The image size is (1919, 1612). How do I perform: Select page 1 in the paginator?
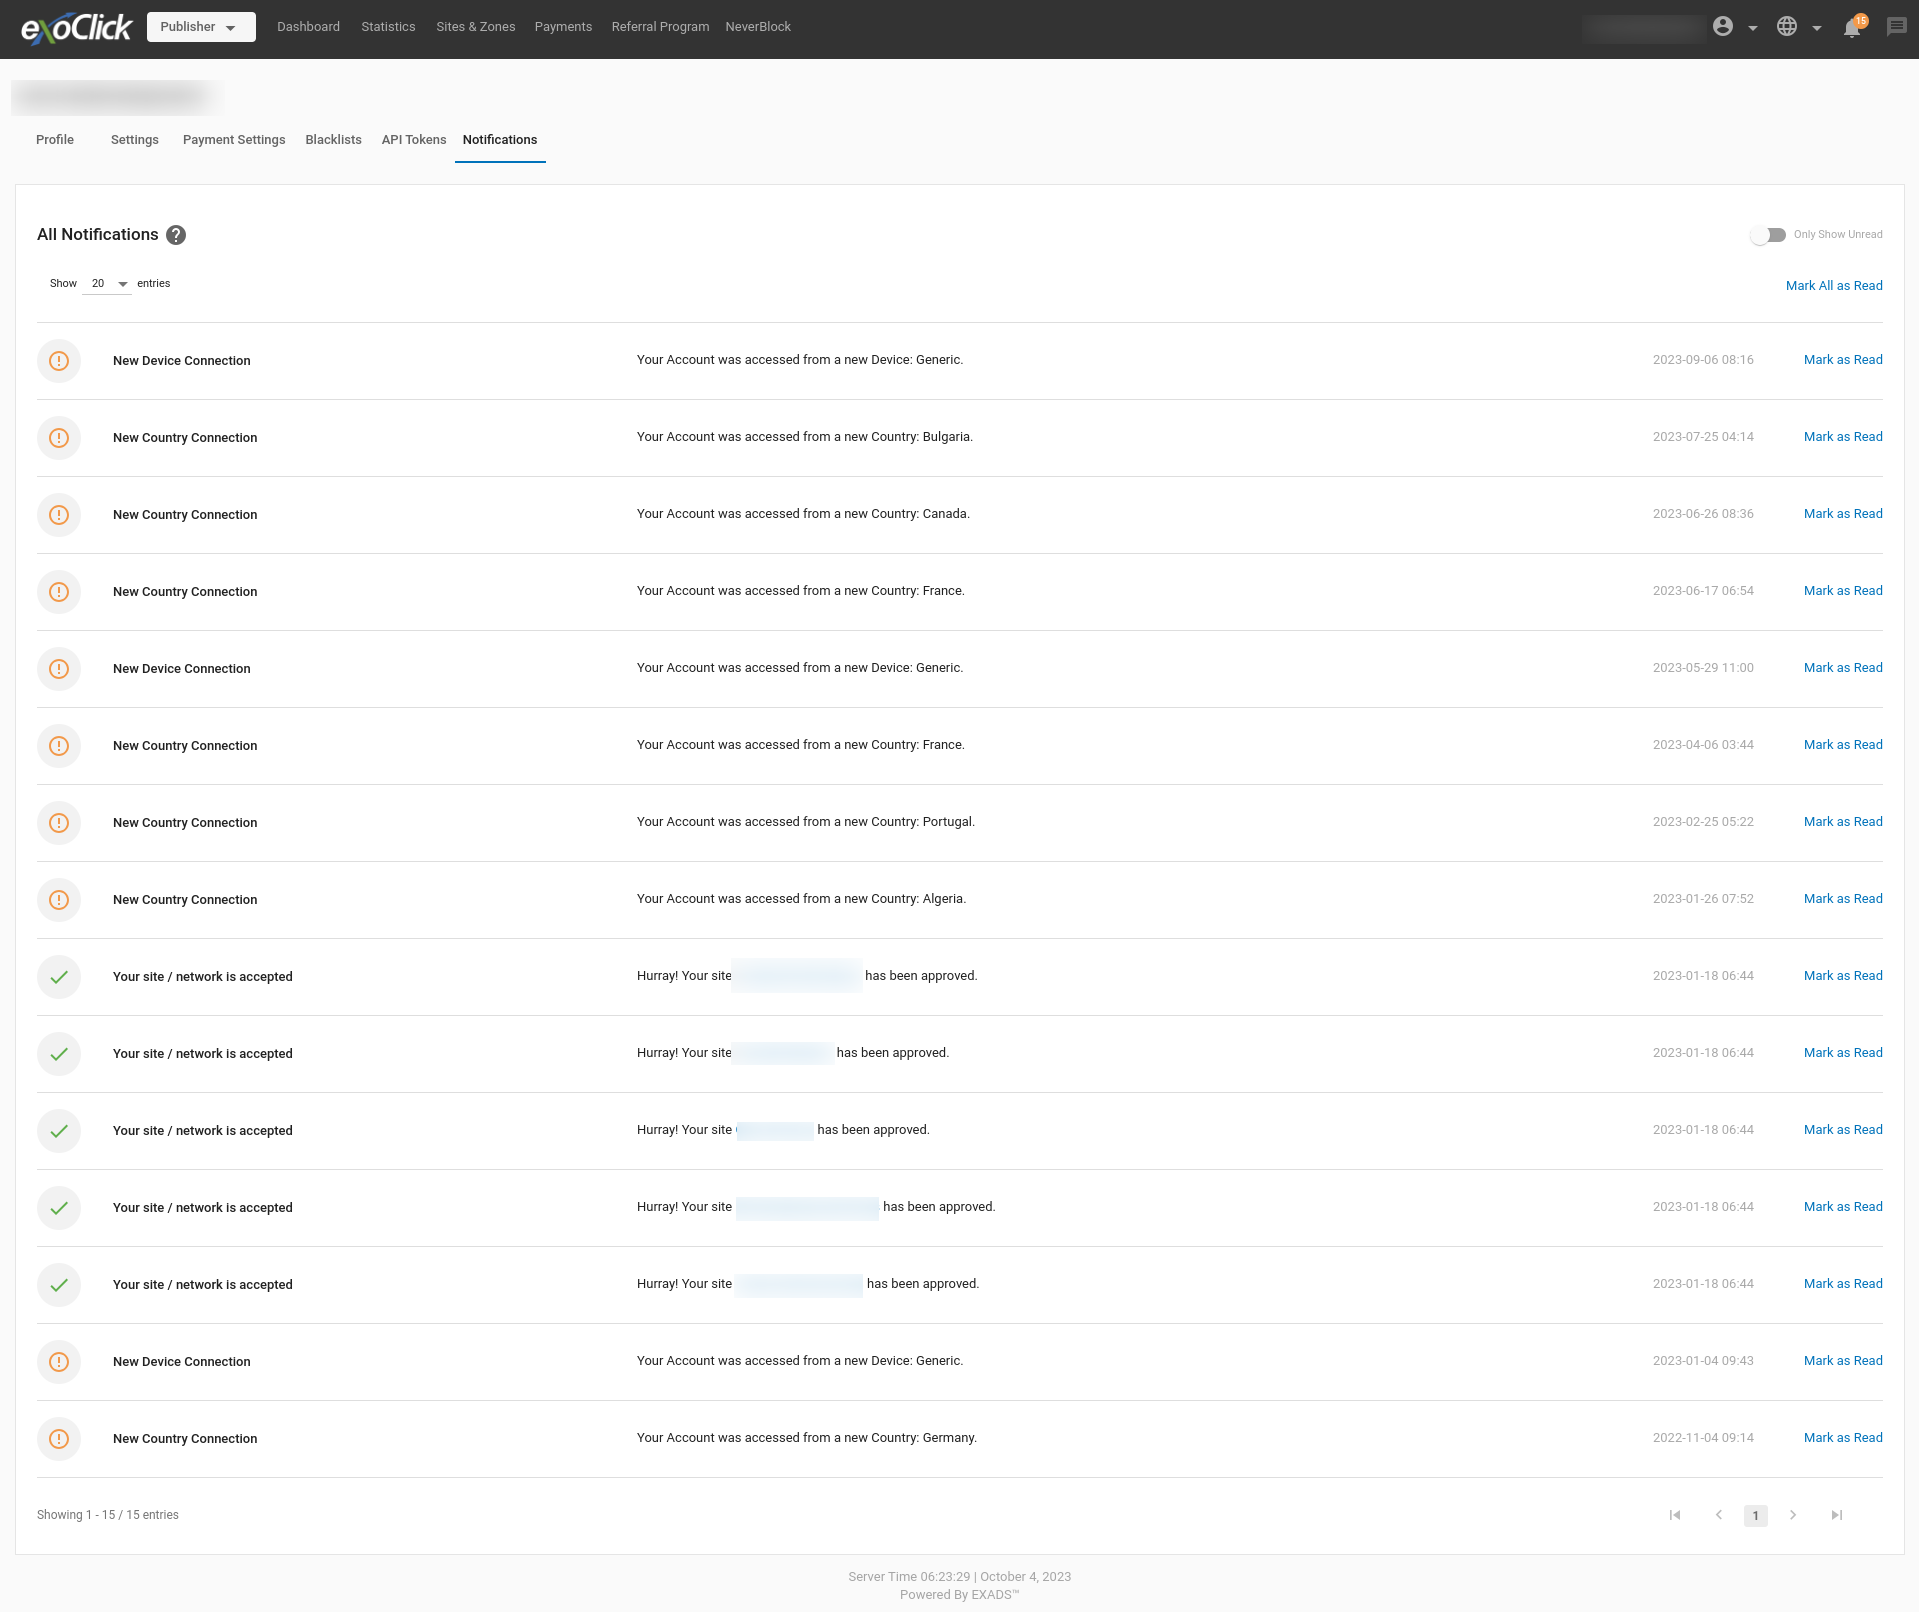coord(1755,1515)
